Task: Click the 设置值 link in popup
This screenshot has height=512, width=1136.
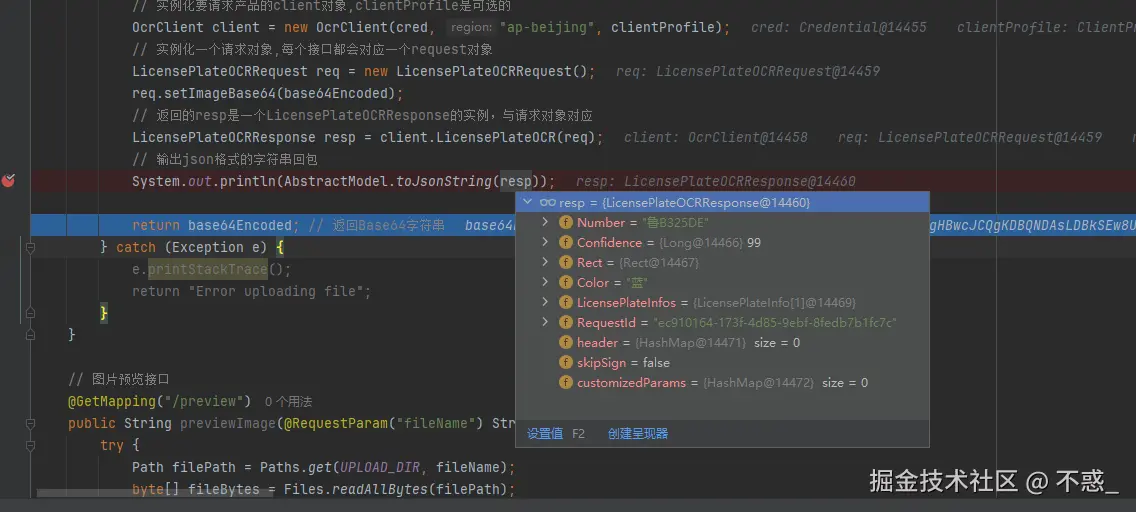Action: 545,434
